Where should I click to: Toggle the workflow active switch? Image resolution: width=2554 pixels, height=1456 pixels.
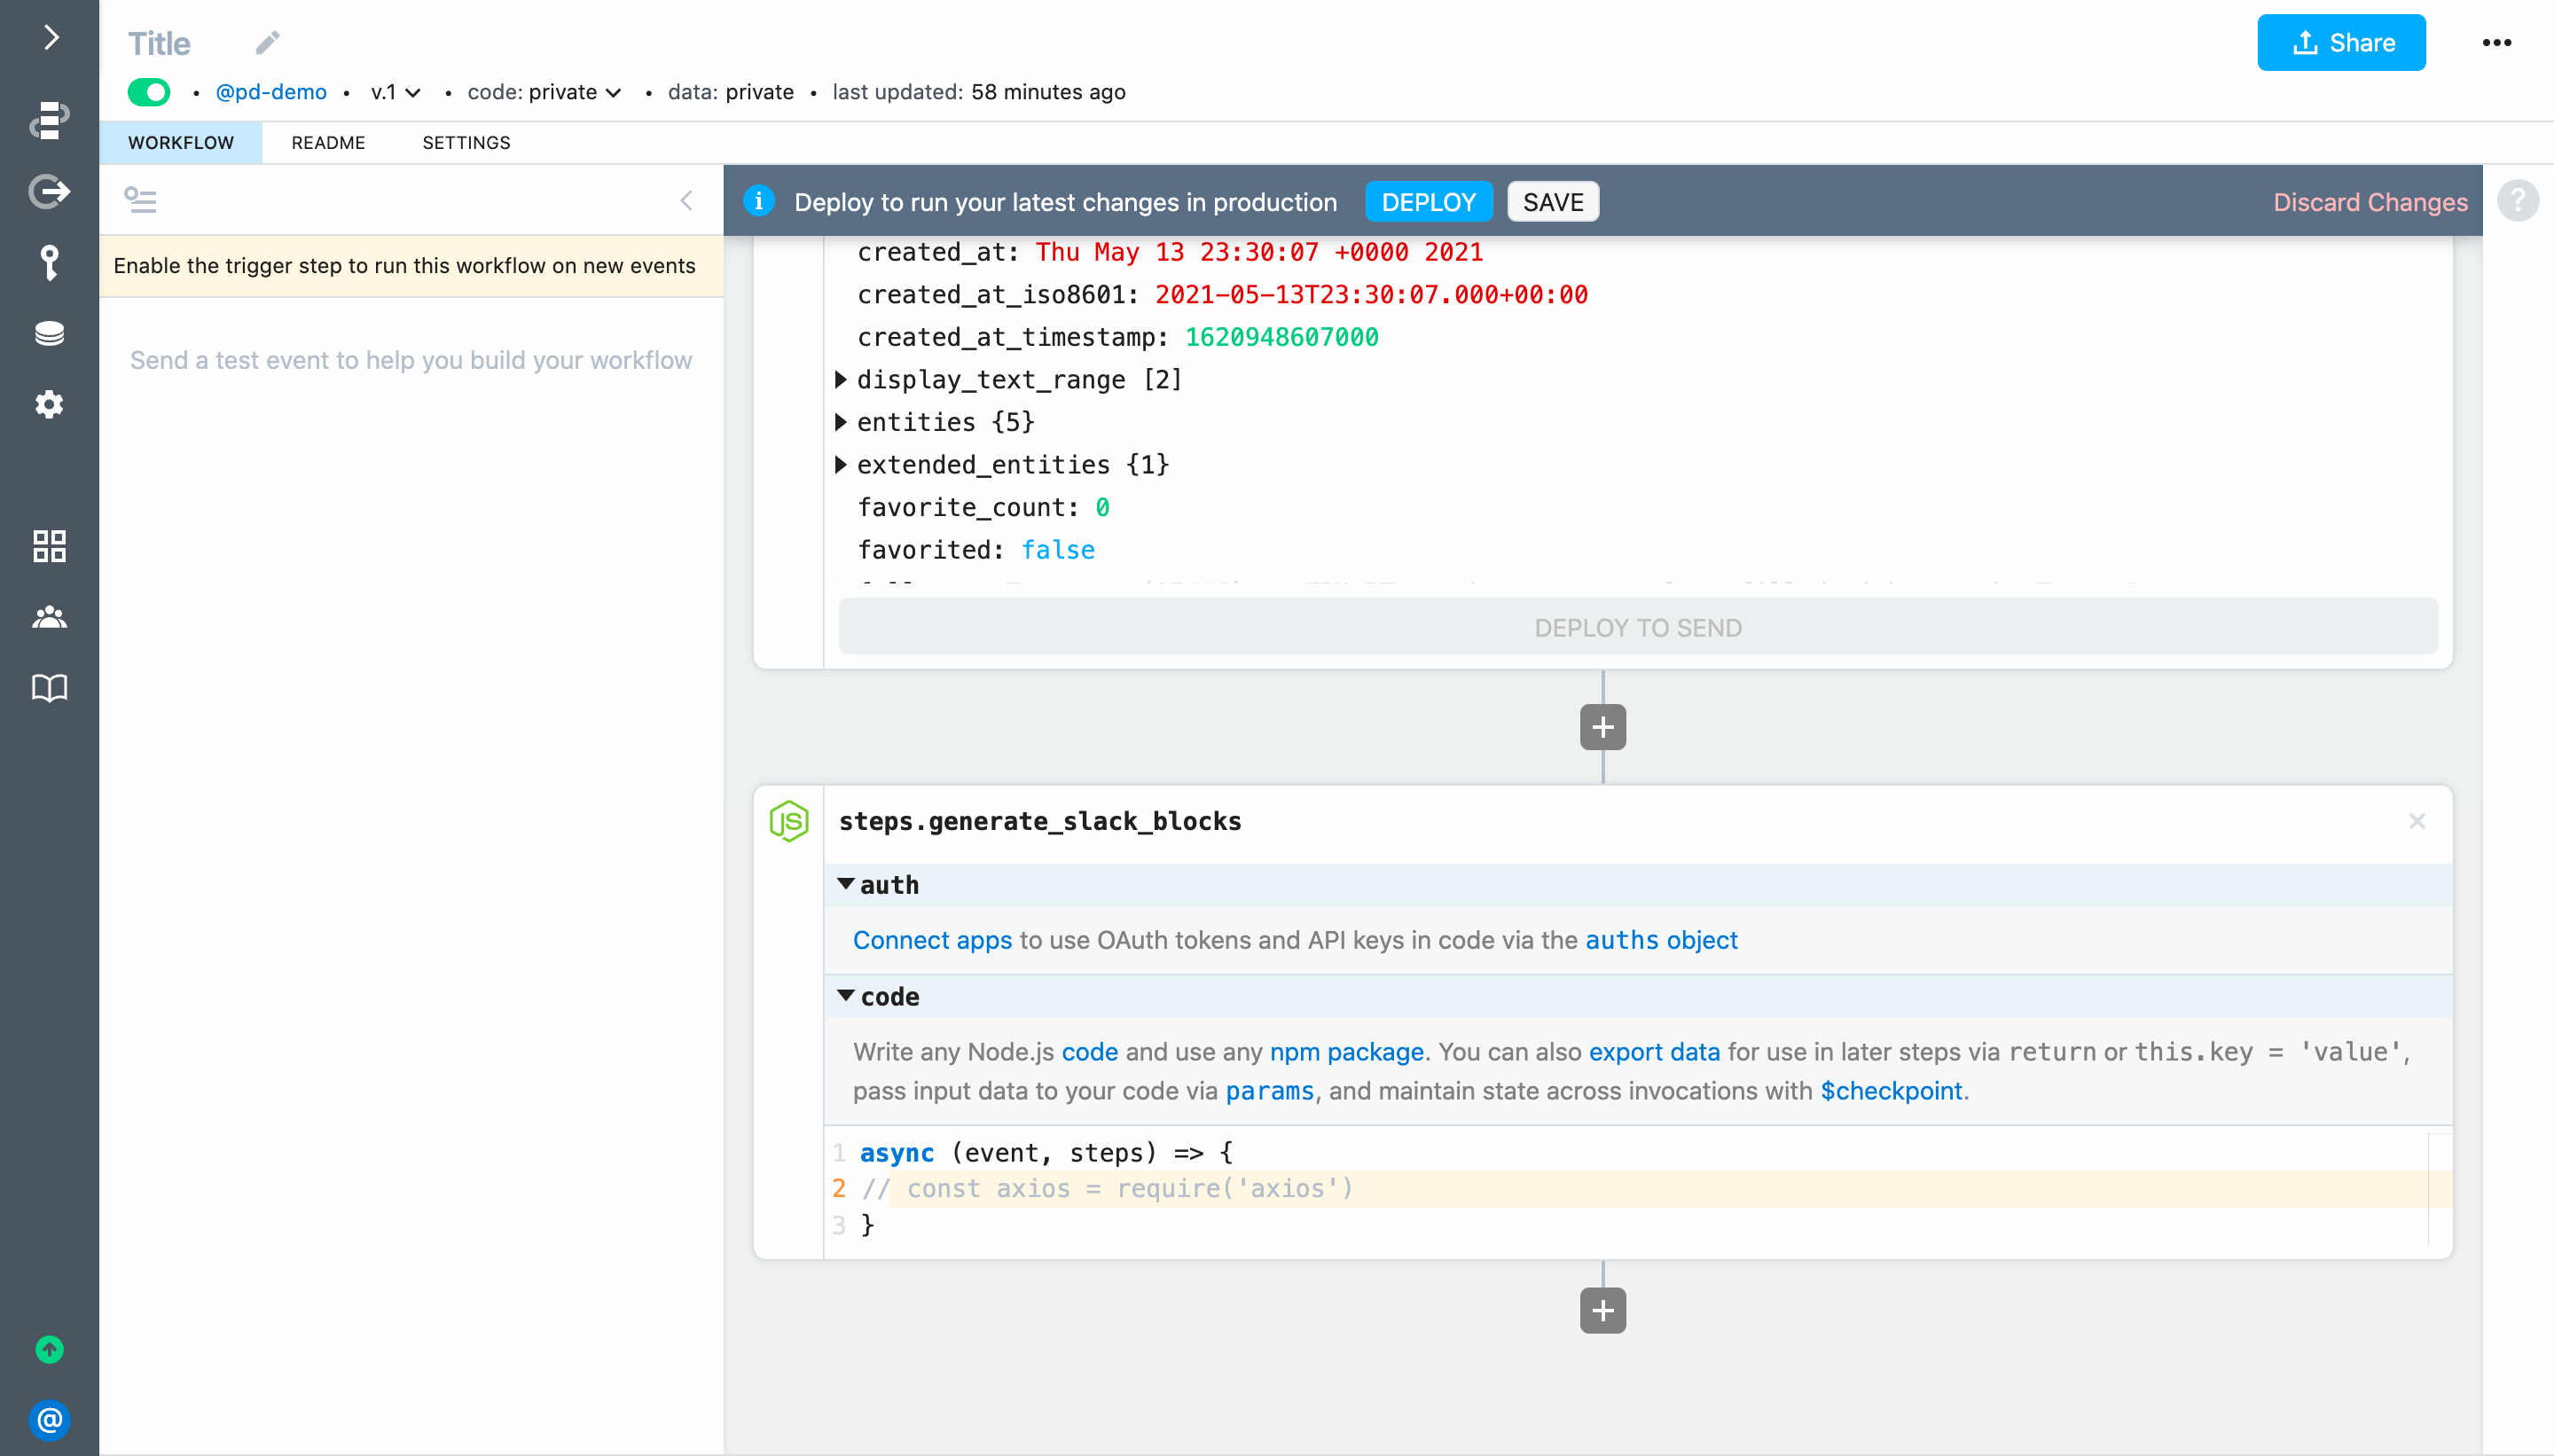tap(149, 92)
